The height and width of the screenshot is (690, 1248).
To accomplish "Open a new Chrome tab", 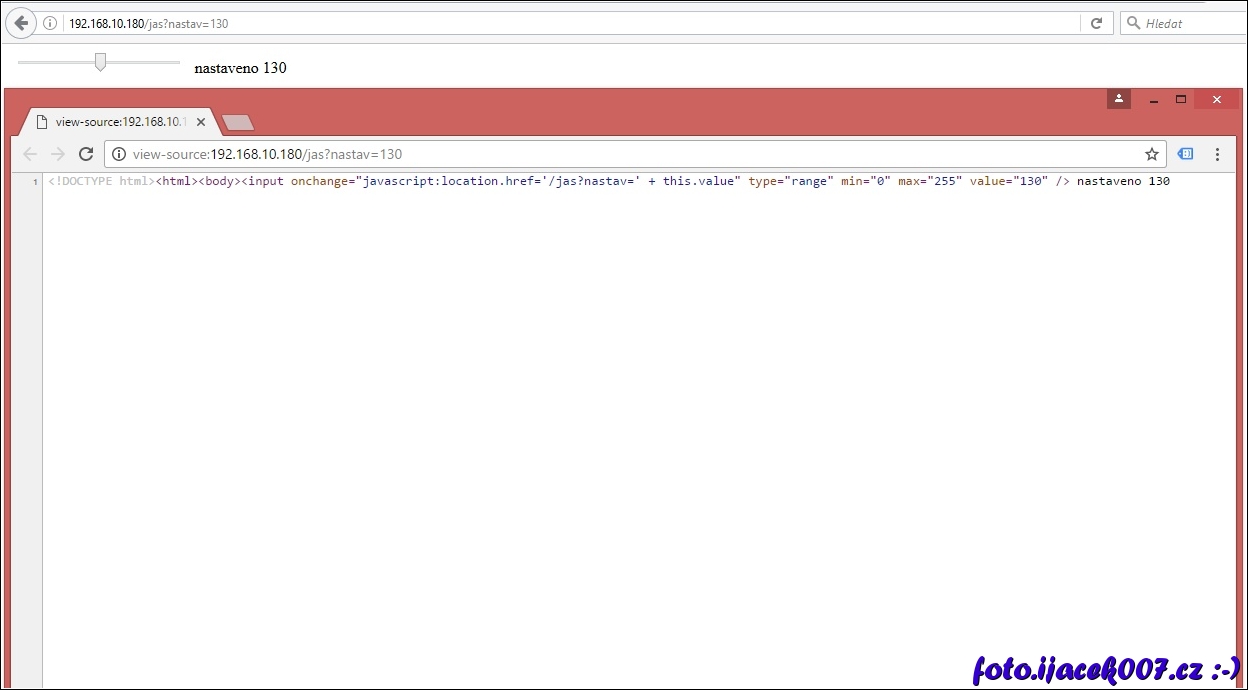I will (238, 122).
